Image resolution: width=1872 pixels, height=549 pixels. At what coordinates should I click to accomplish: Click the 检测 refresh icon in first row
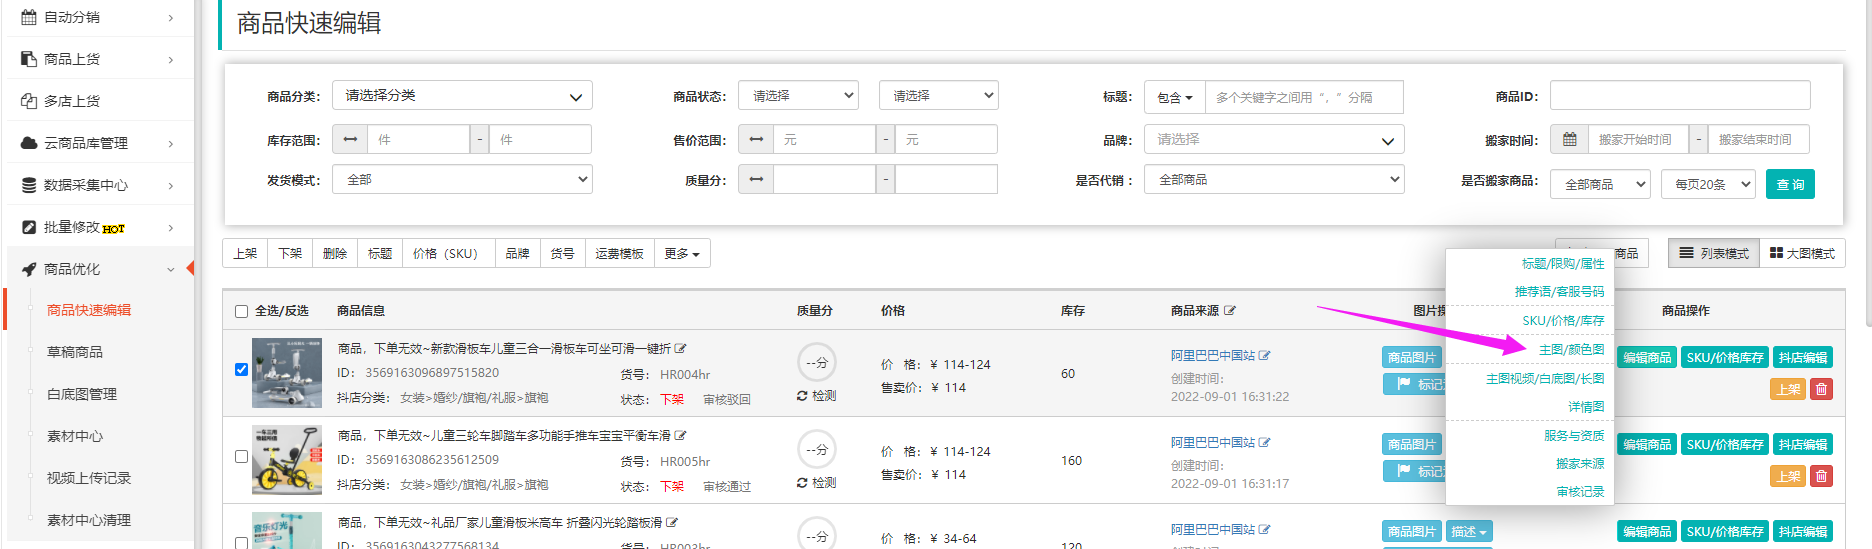[802, 397]
